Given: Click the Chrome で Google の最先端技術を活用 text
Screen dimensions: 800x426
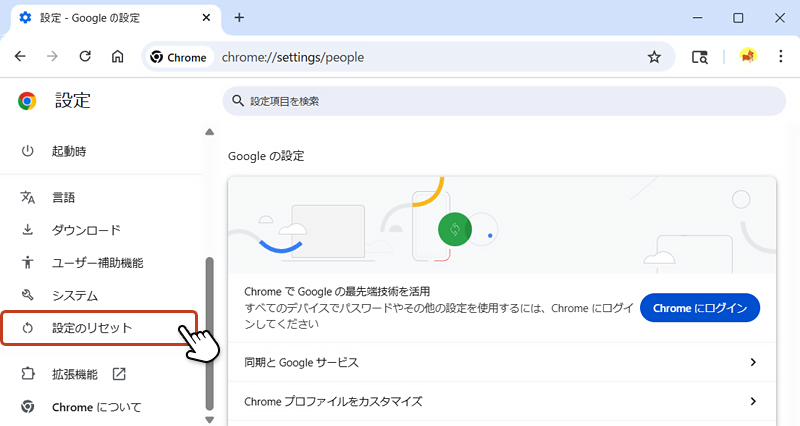Looking at the screenshot, I should click(337, 292).
